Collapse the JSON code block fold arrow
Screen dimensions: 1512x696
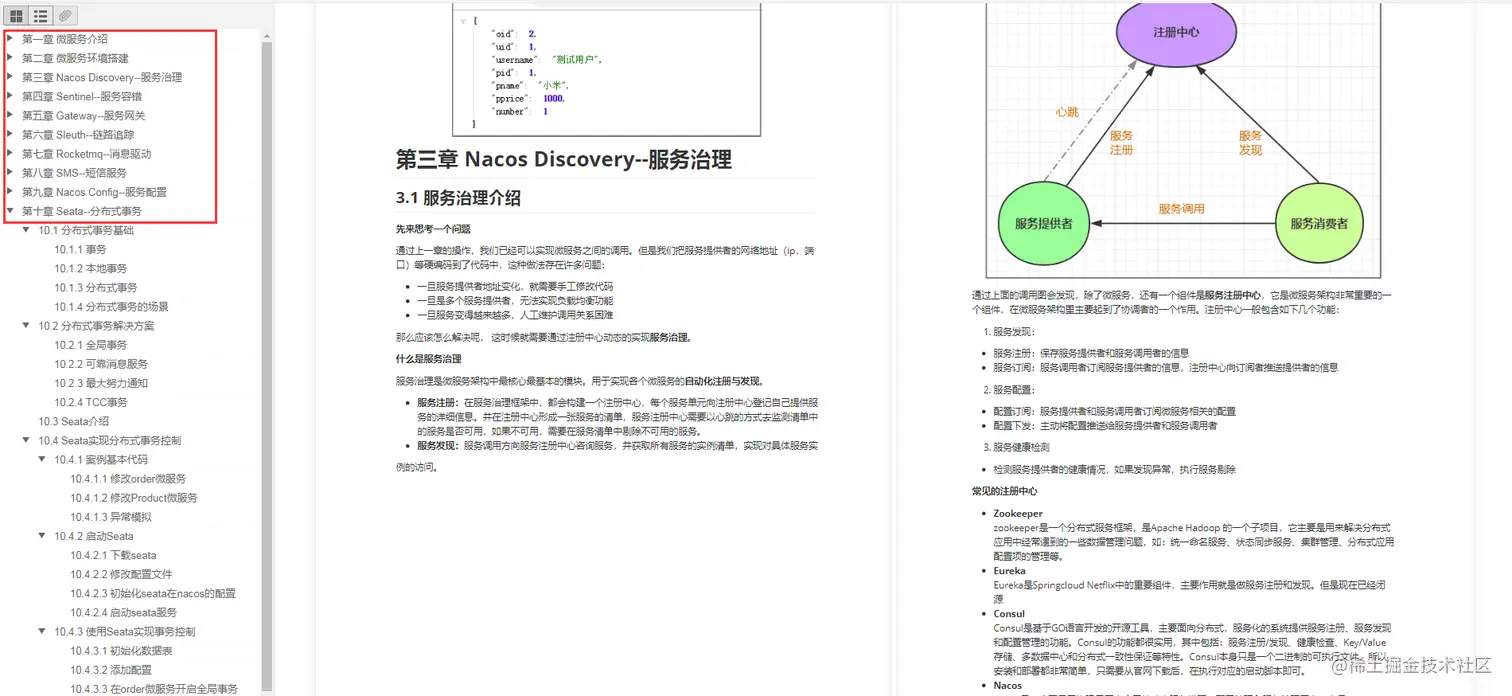(462, 20)
